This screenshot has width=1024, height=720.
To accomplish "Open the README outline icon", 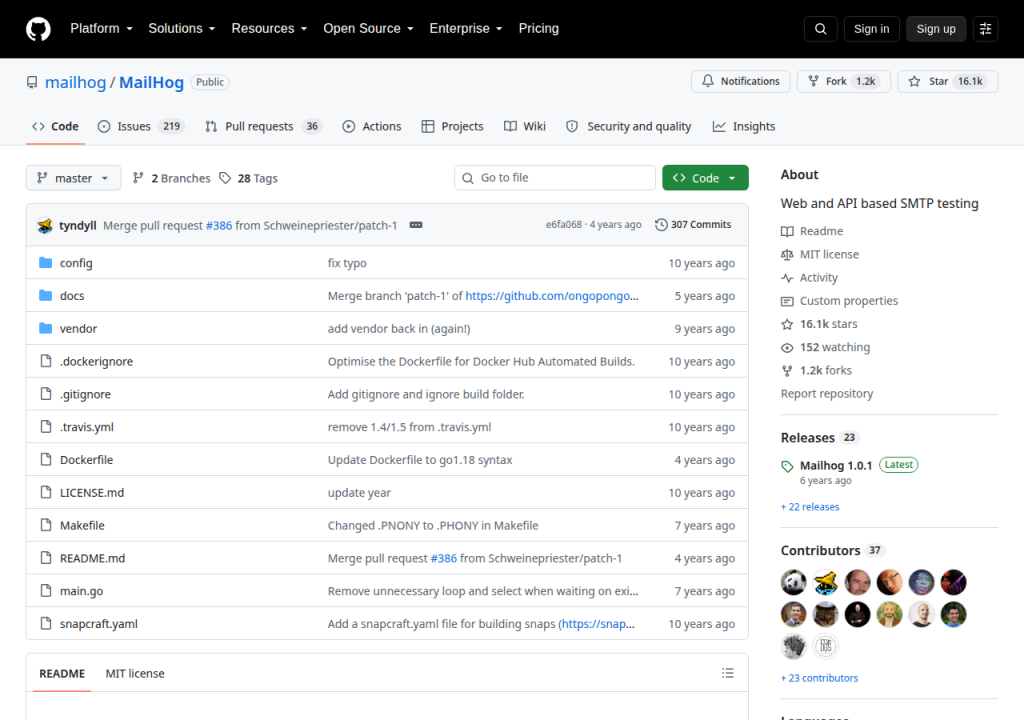I will pyautogui.click(x=728, y=673).
